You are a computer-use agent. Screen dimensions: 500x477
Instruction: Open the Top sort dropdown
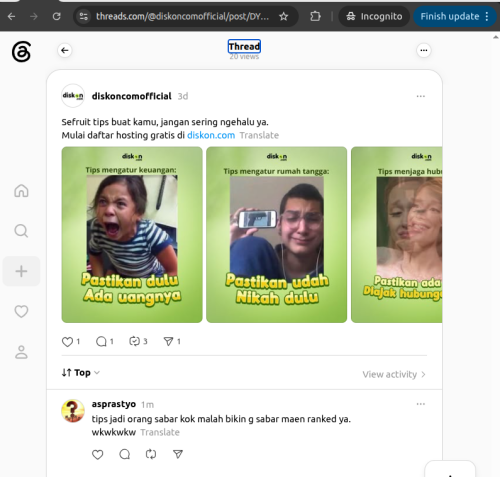tap(81, 373)
